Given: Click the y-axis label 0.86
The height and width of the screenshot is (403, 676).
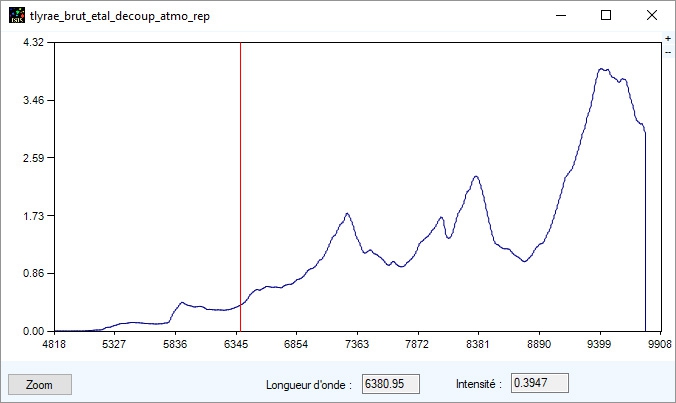Looking at the screenshot, I should coord(33,273).
